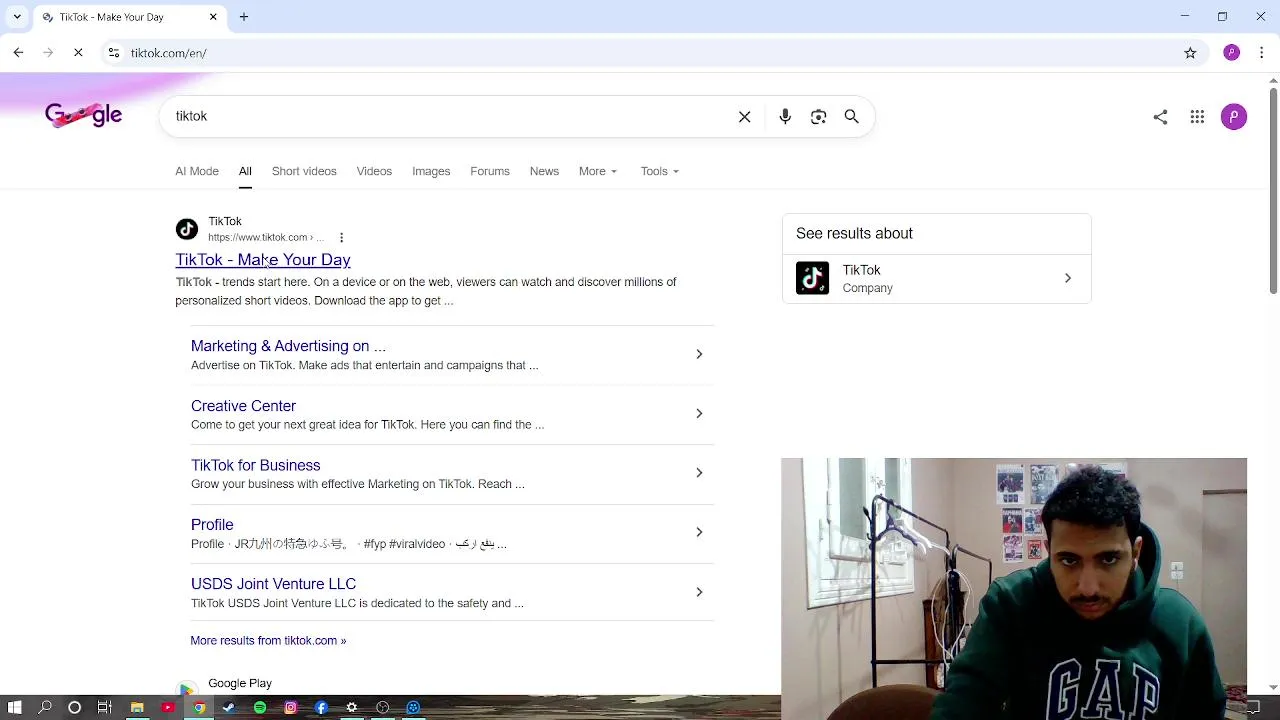This screenshot has width=1280, height=720.
Task: Open Chrome three-dot menu
Action: (1262, 53)
